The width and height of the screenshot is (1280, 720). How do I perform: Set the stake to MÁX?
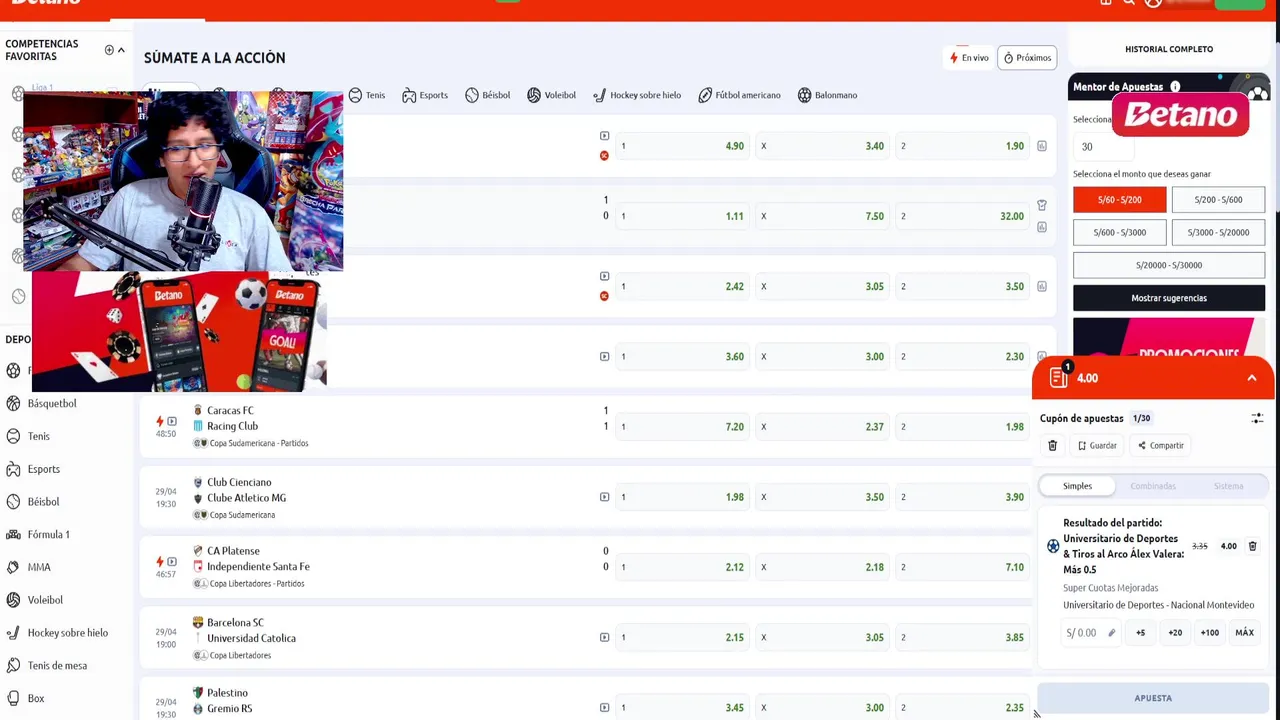coord(1244,633)
